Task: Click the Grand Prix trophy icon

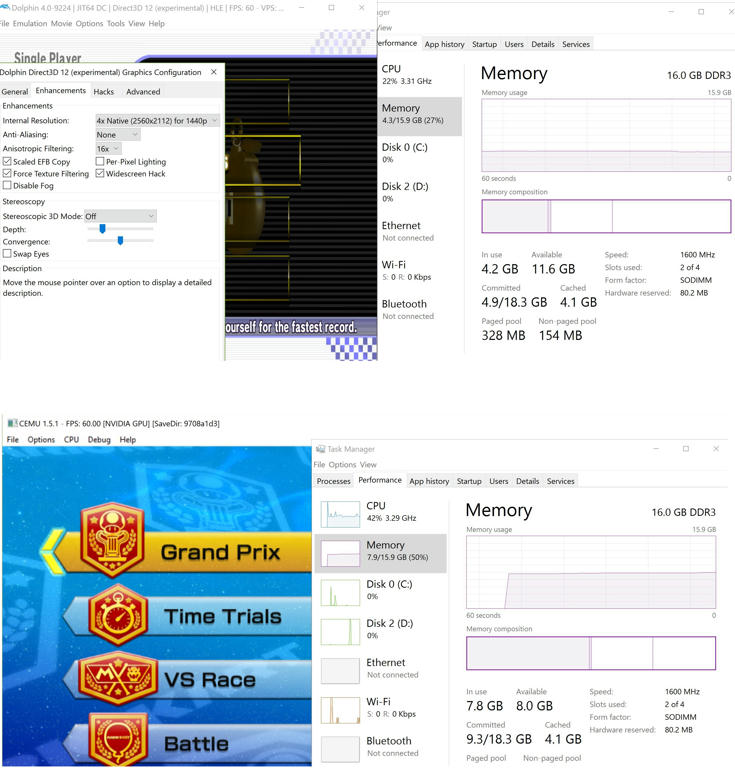Action: (x=113, y=540)
